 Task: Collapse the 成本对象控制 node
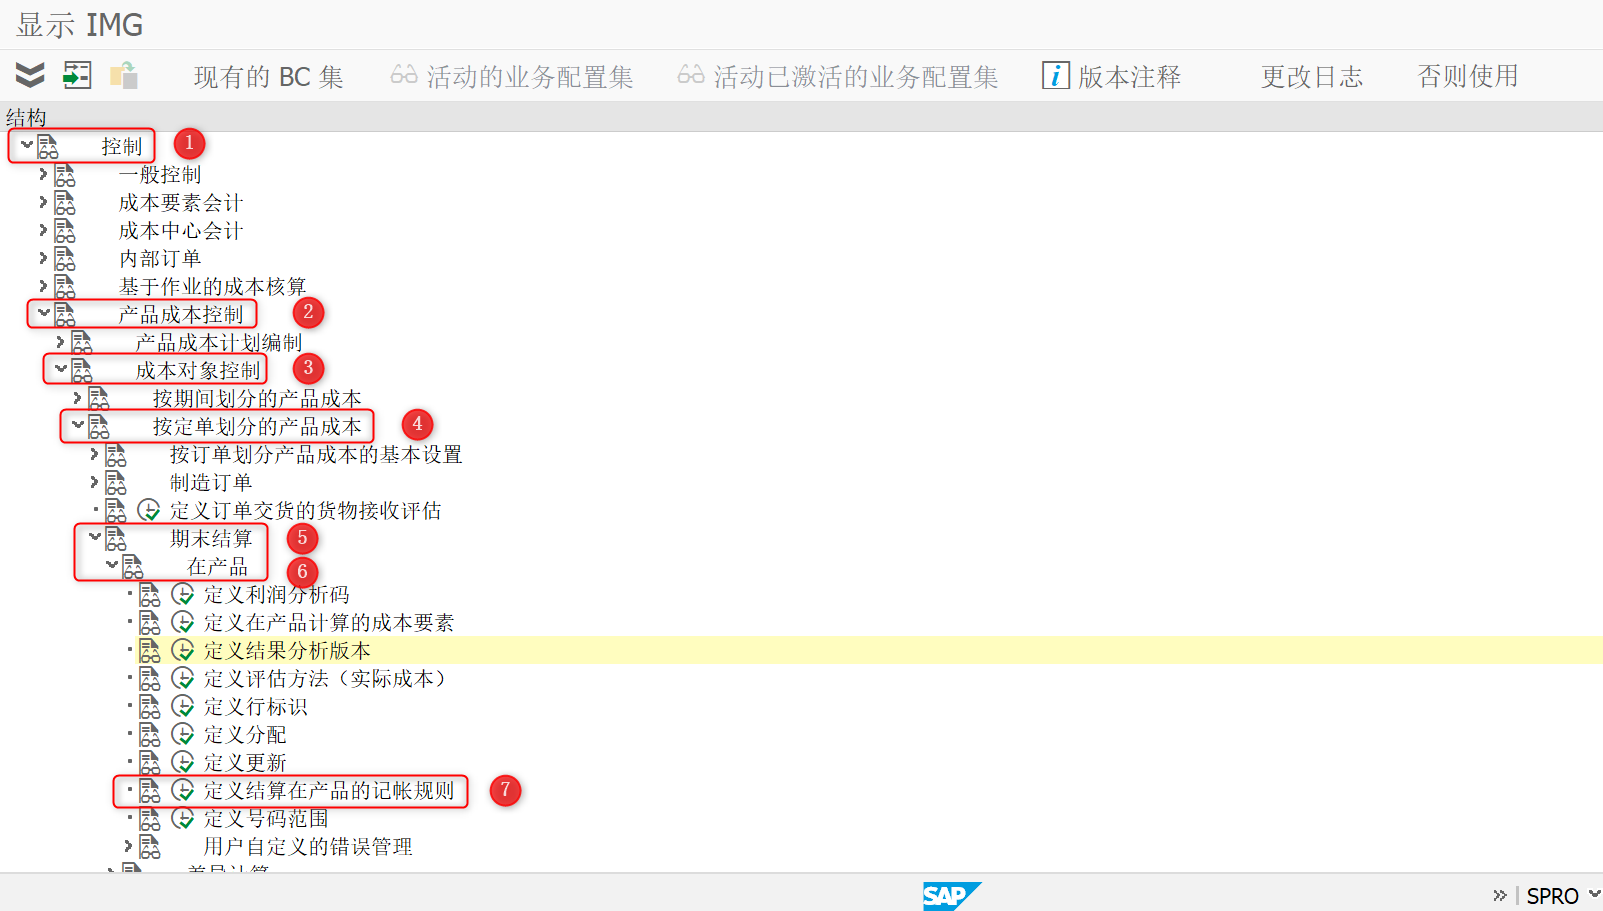pyautogui.click(x=61, y=370)
